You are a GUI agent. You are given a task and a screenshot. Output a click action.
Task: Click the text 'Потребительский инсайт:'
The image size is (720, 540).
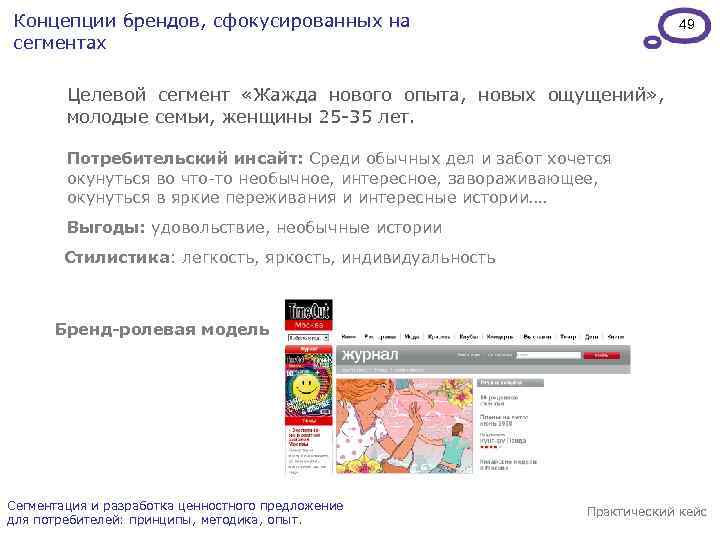(x=185, y=158)
